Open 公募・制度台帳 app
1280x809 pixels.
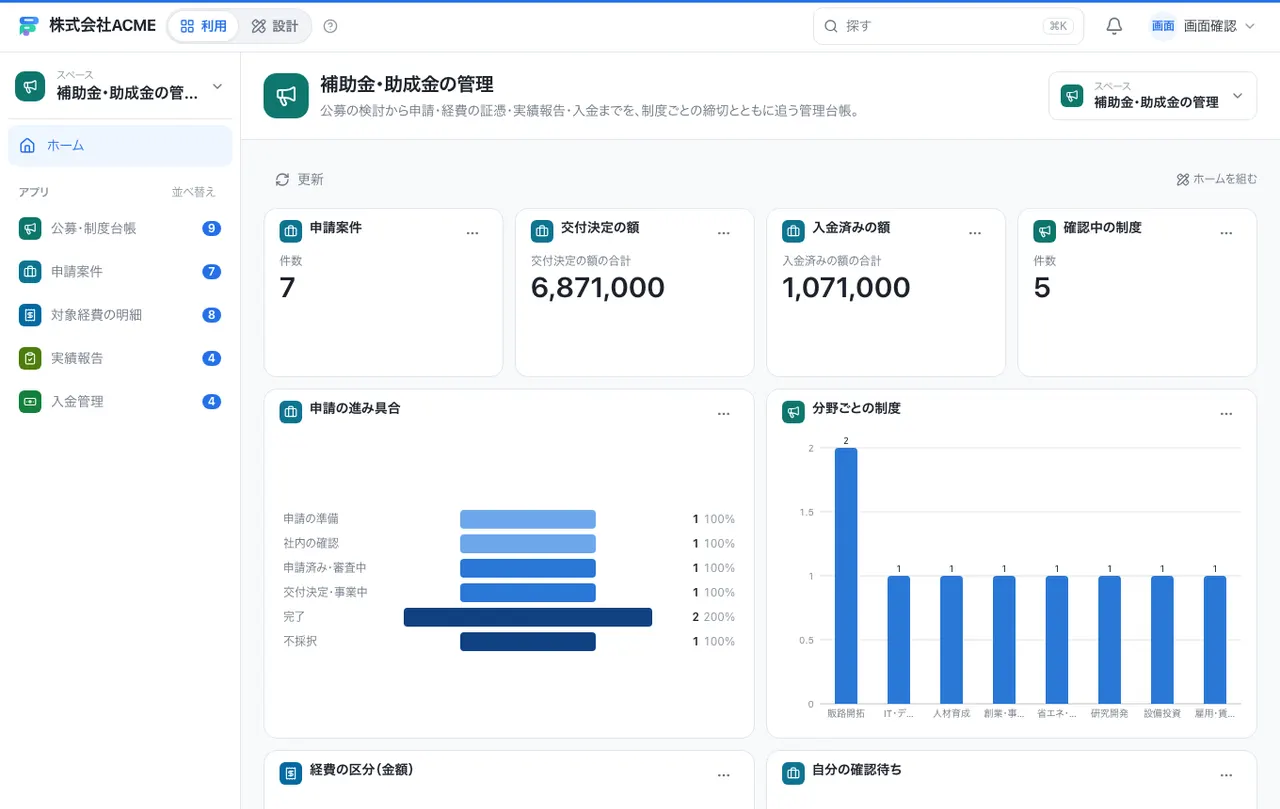[x=120, y=228]
